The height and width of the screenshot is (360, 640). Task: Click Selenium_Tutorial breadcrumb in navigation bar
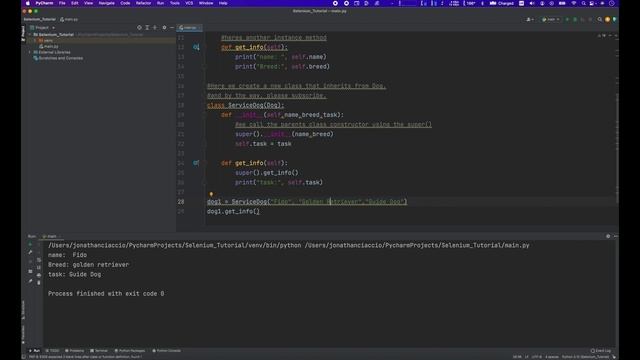pyautogui.click(x=40, y=19)
